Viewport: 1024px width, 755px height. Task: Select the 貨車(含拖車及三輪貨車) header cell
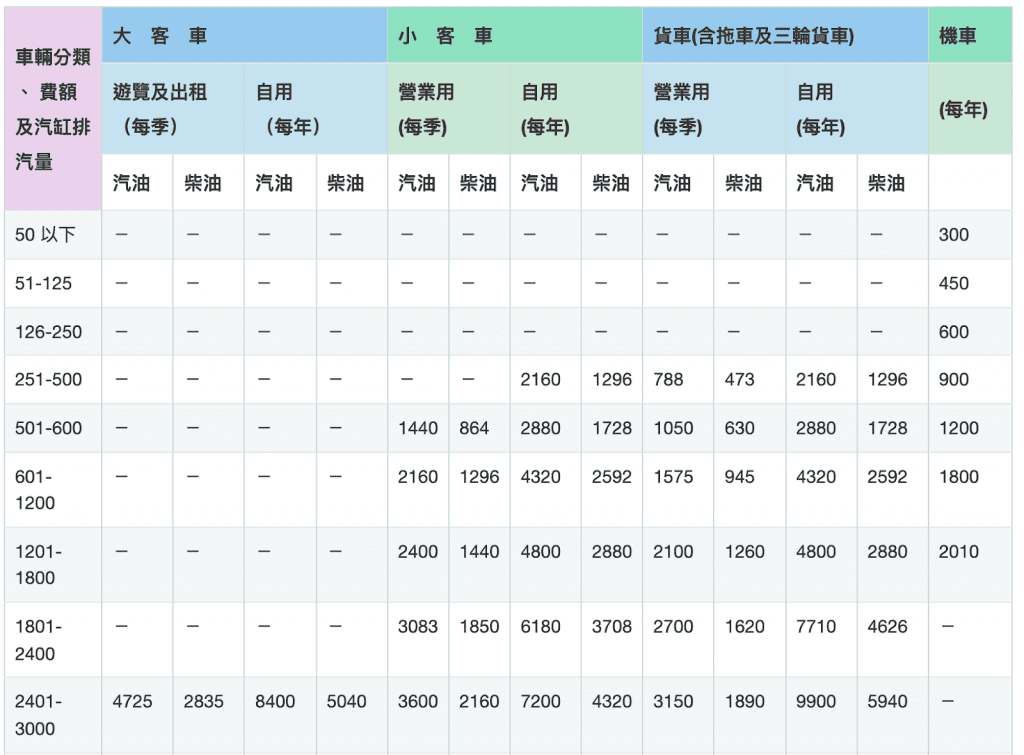(x=753, y=36)
